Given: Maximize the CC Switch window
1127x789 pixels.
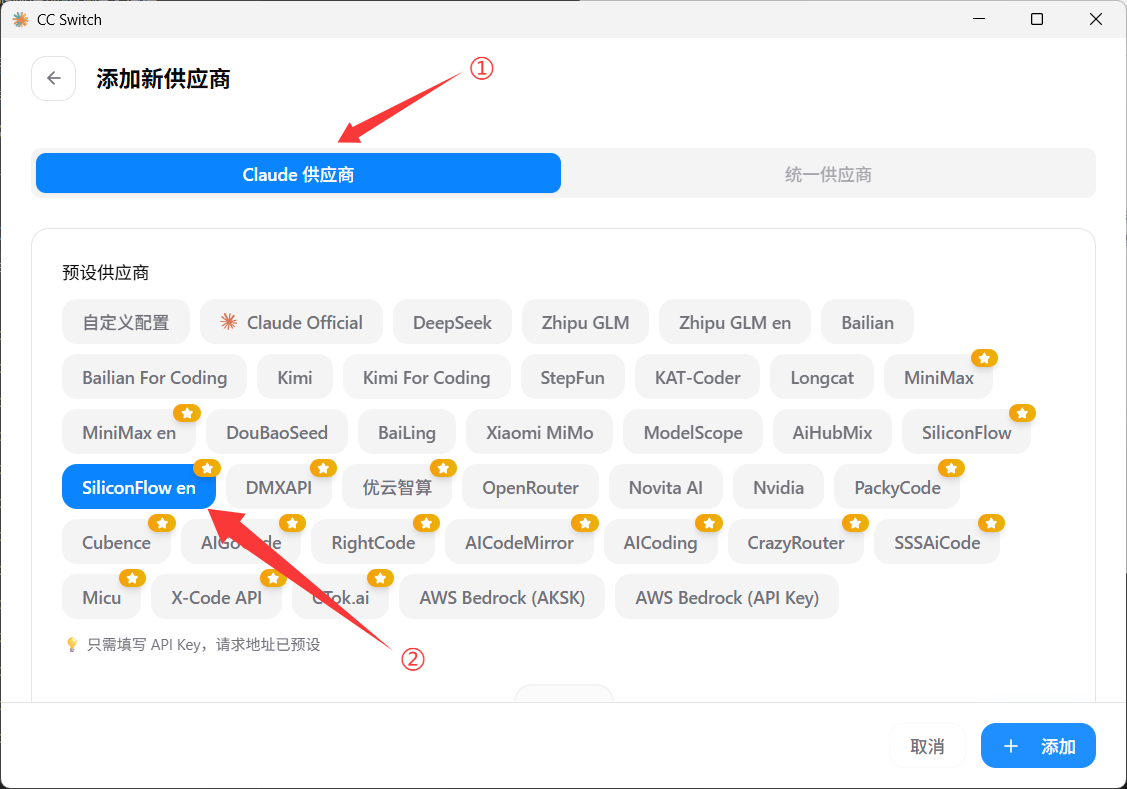Looking at the screenshot, I should tap(1036, 19).
